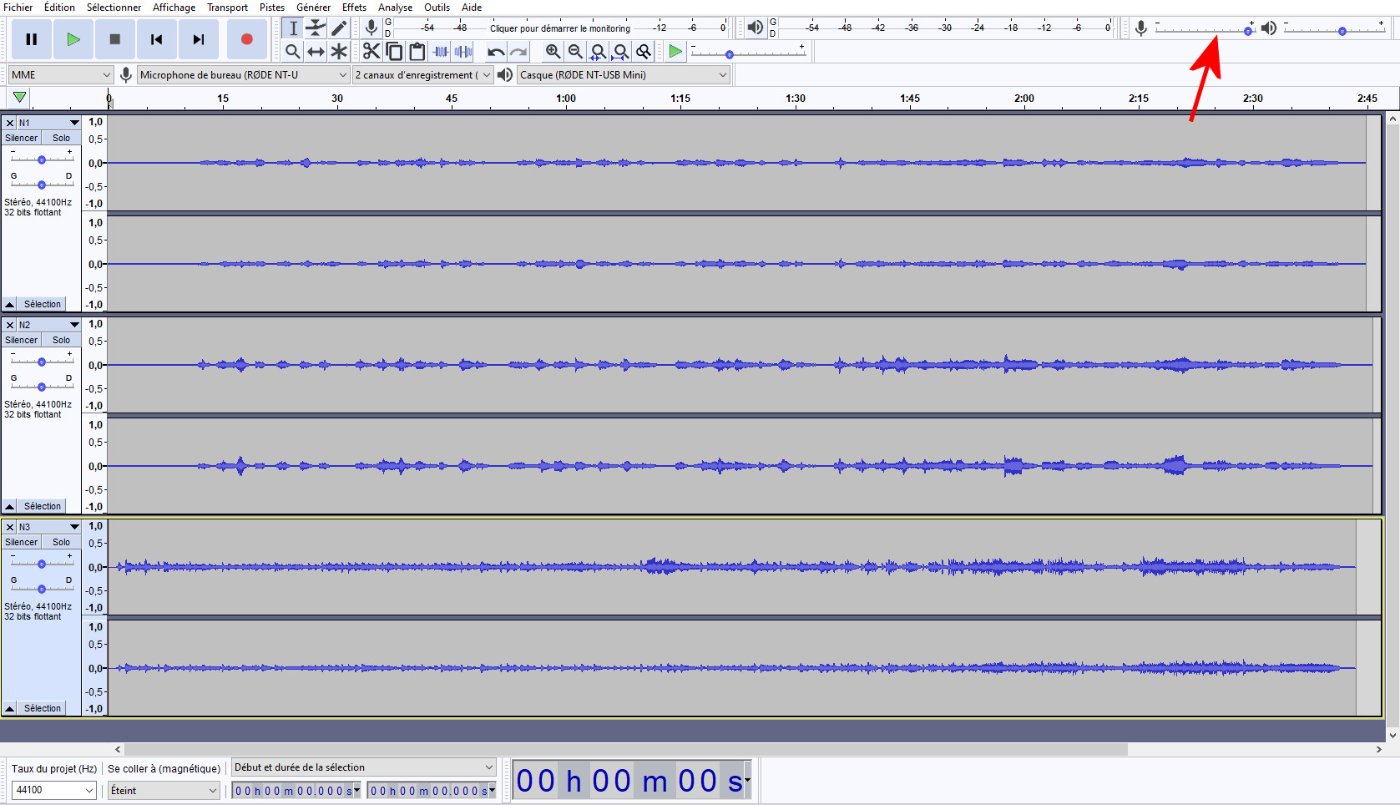Toggle Solo on track N3

tap(62, 542)
